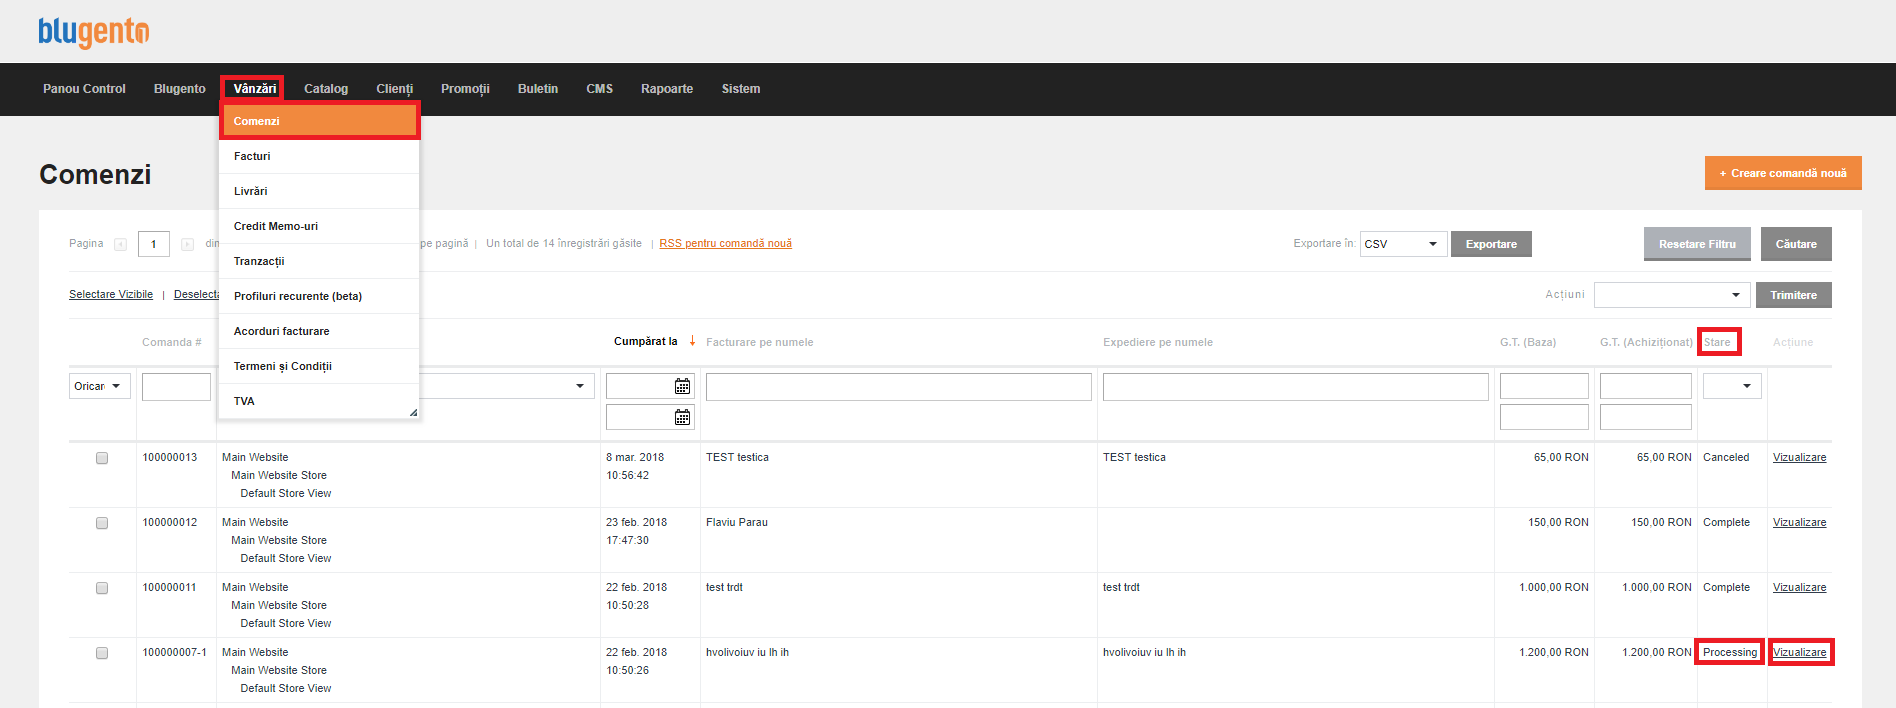Go to the next page arrow
This screenshot has width=1896, height=708.
pos(187,244)
